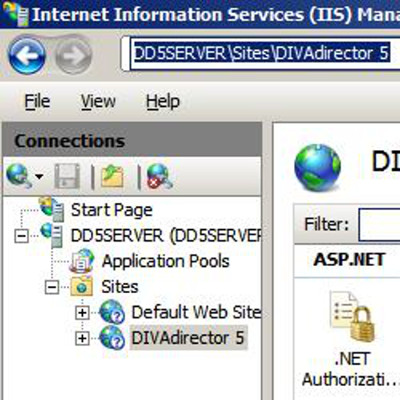
Task: Collapse the DD5SERVER server node
Action: pos(22,236)
